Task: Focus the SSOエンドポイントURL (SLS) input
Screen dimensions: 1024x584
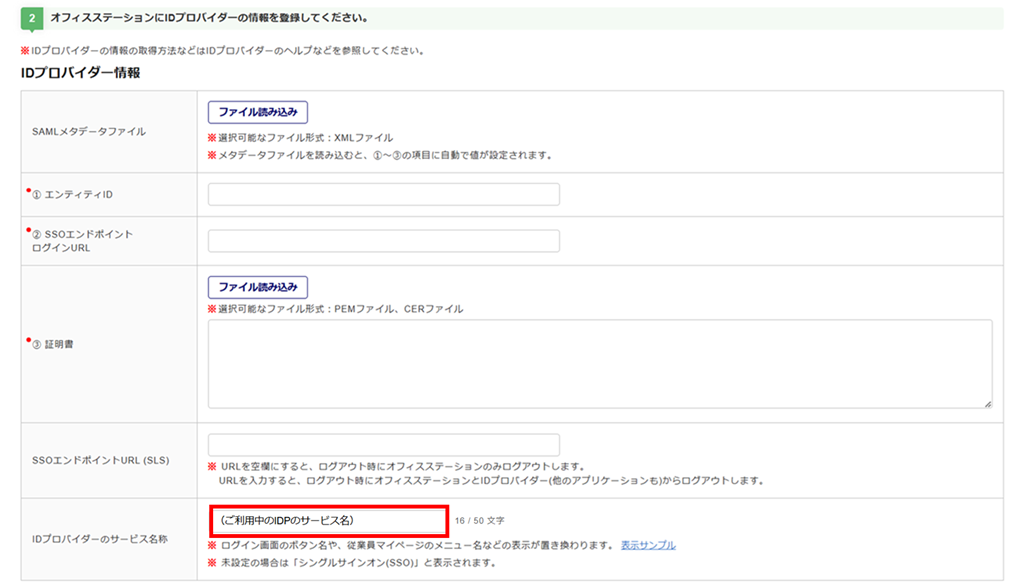Action: click(x=384, y=445)
